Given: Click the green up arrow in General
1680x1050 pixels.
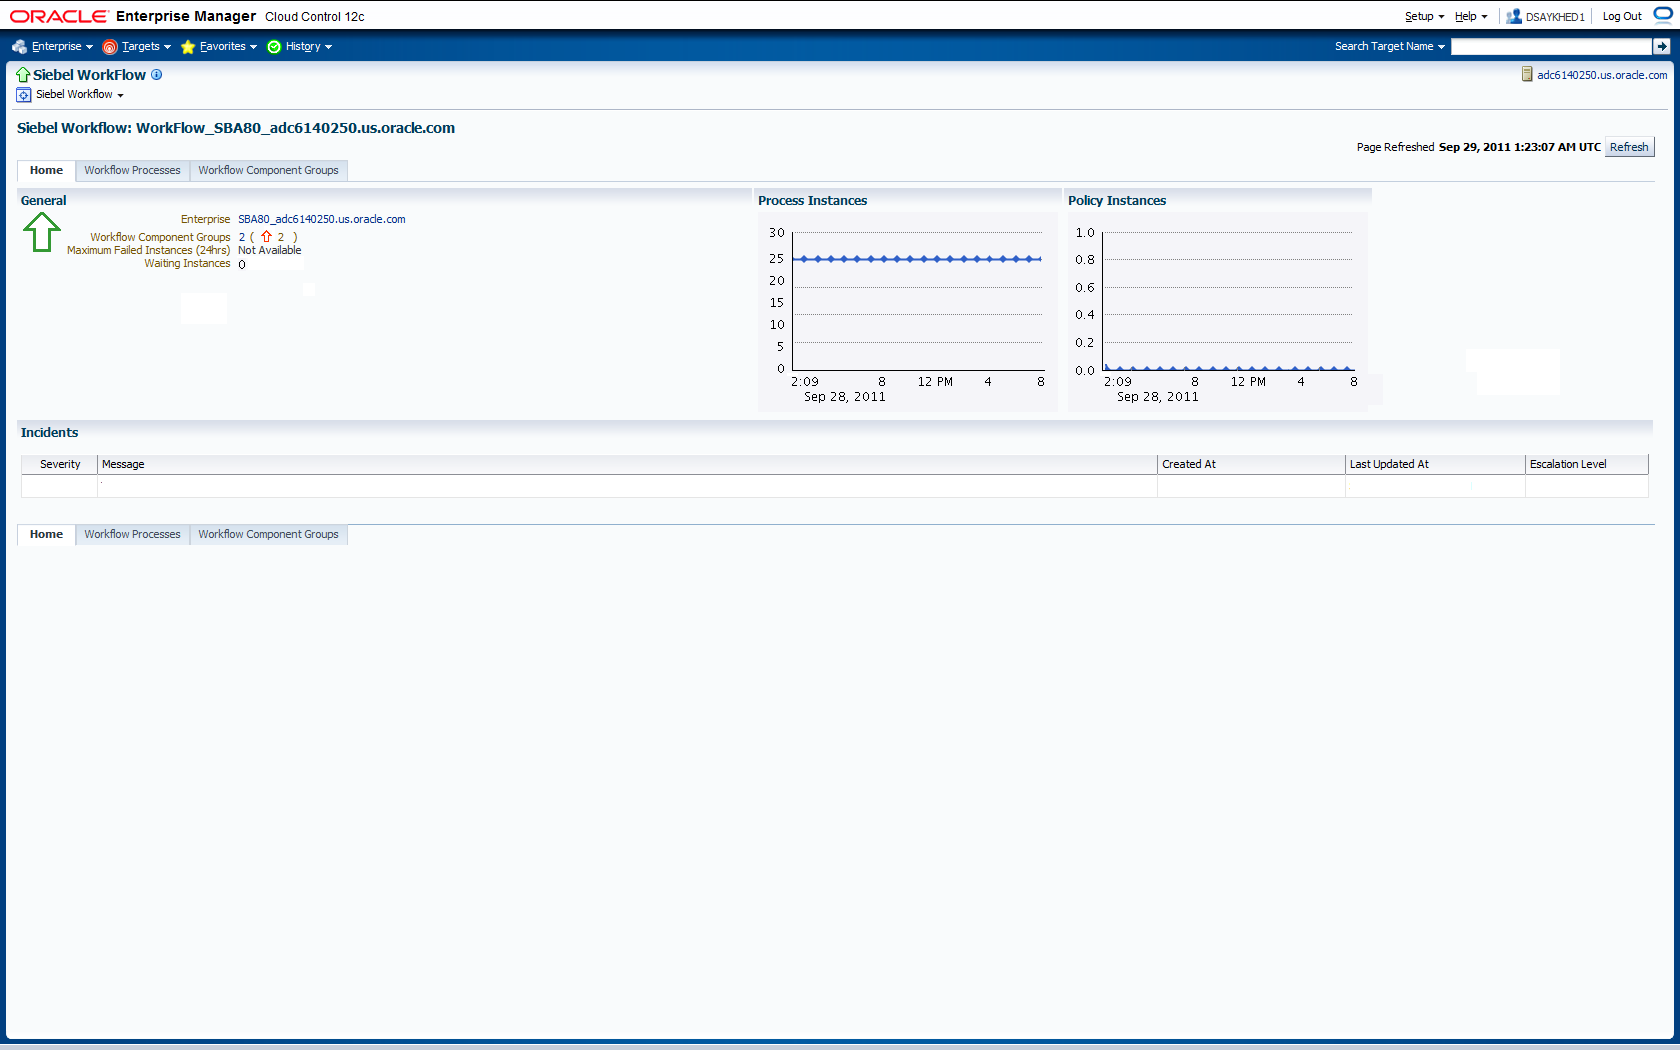Looking at the screenshot, I should 42,233.
